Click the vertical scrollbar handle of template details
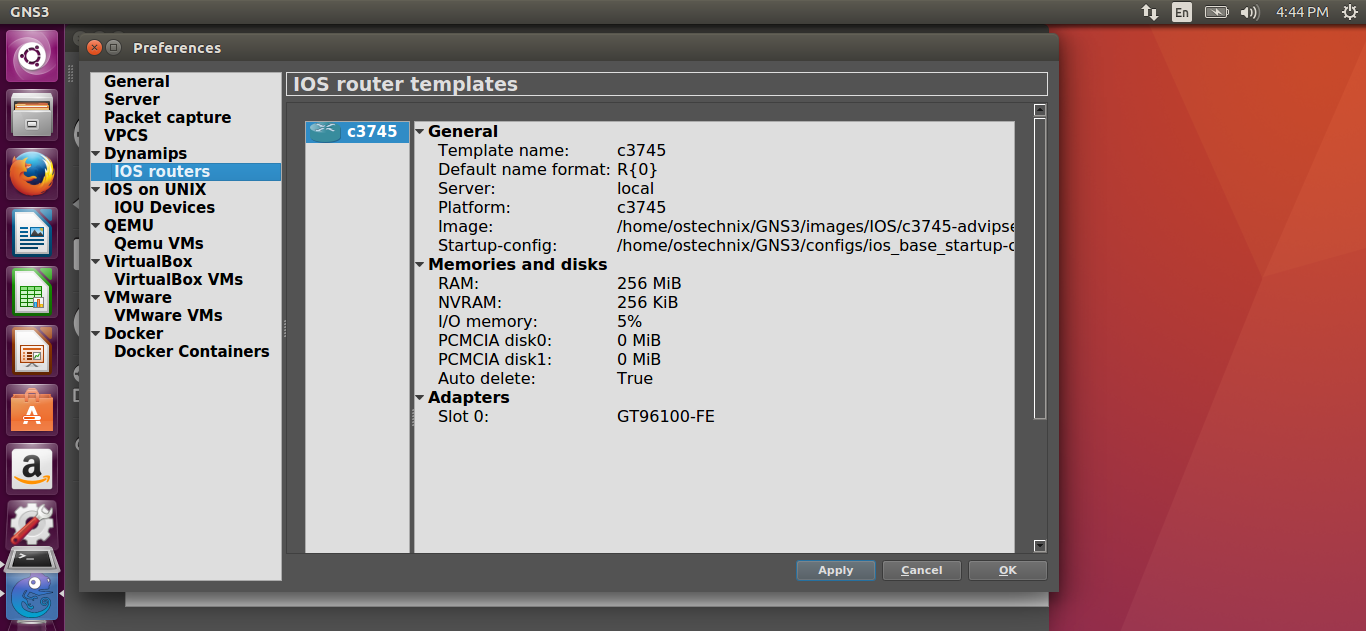The image size is (1366, 631). 1040,269
